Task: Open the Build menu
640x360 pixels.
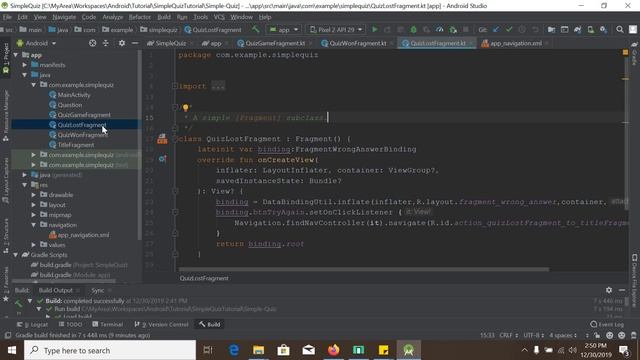Action: tap(164, 17)
